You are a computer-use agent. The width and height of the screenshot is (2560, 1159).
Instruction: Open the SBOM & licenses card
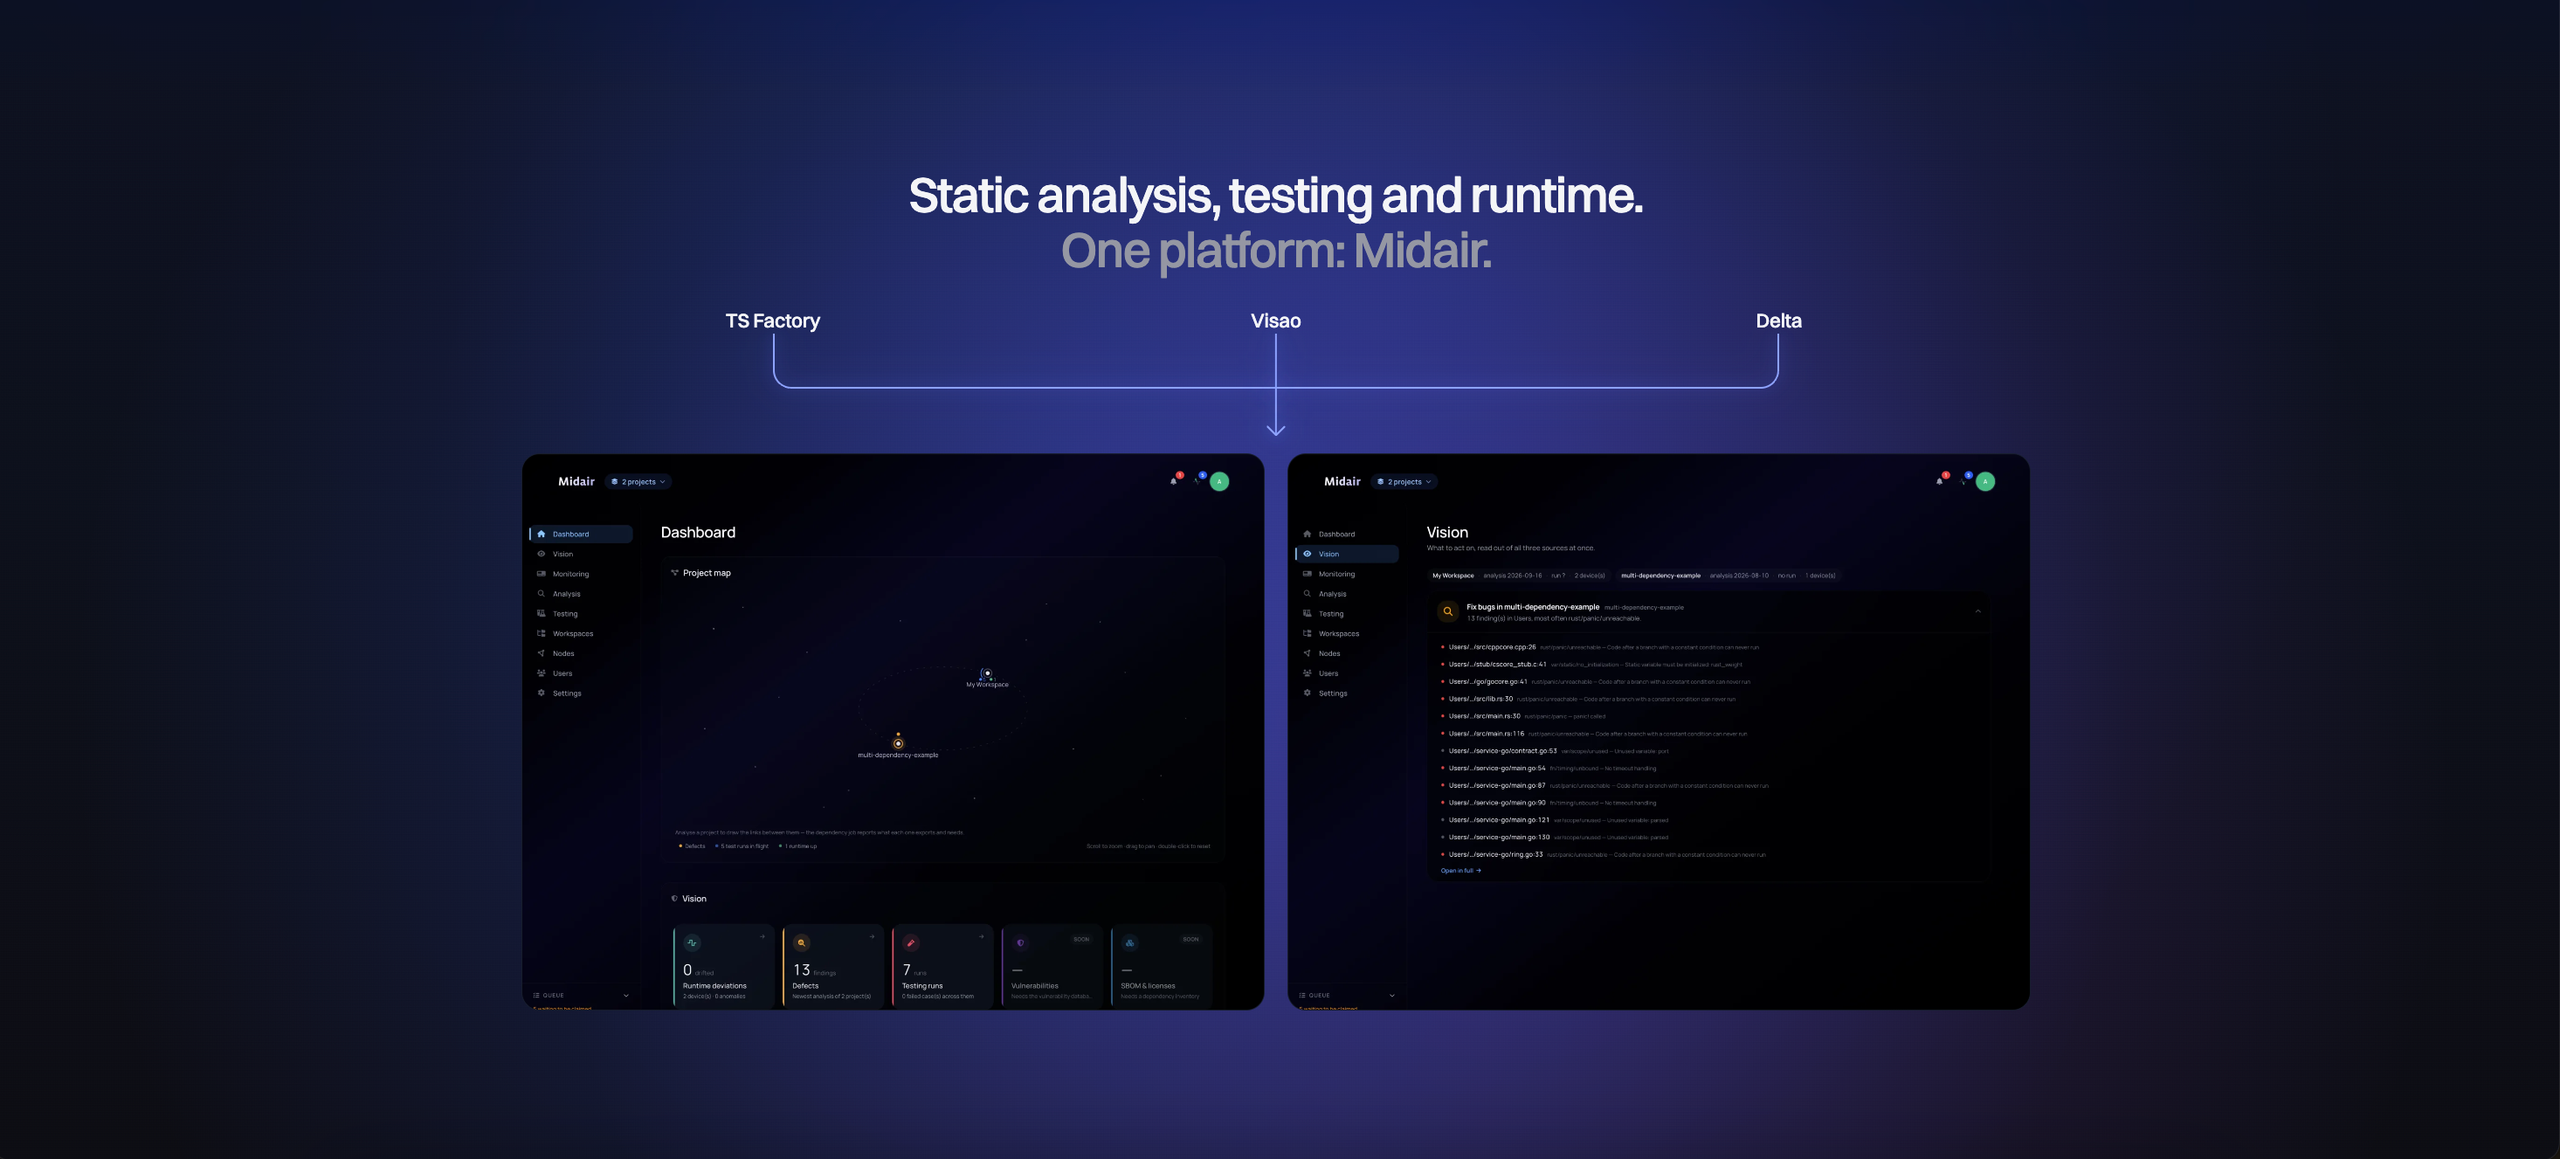coord(1161,967)
